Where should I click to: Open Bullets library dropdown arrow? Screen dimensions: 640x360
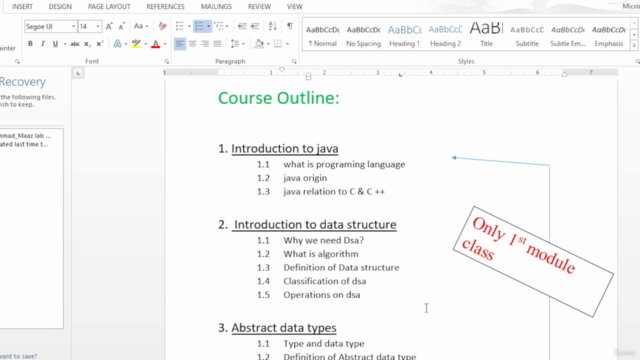click(189, 27)
